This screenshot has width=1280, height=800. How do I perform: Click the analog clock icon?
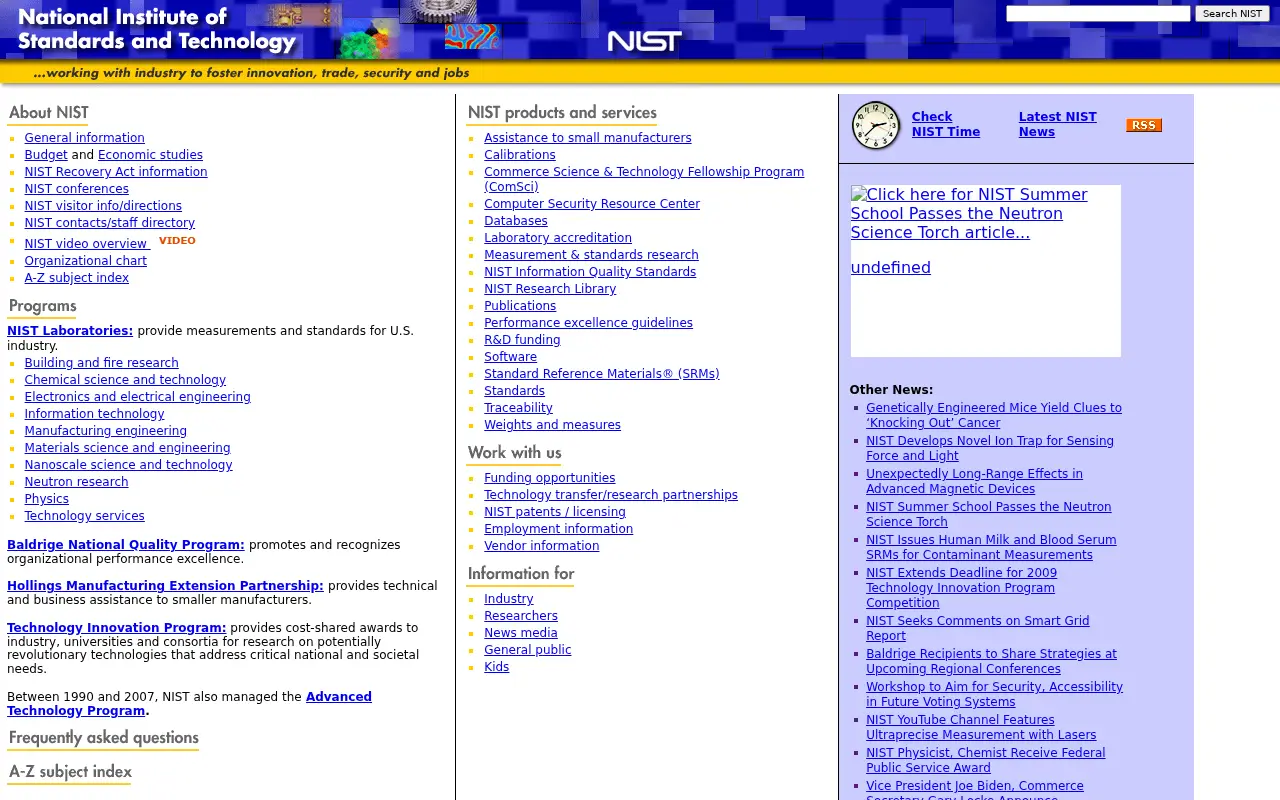[x=875, y=126]
